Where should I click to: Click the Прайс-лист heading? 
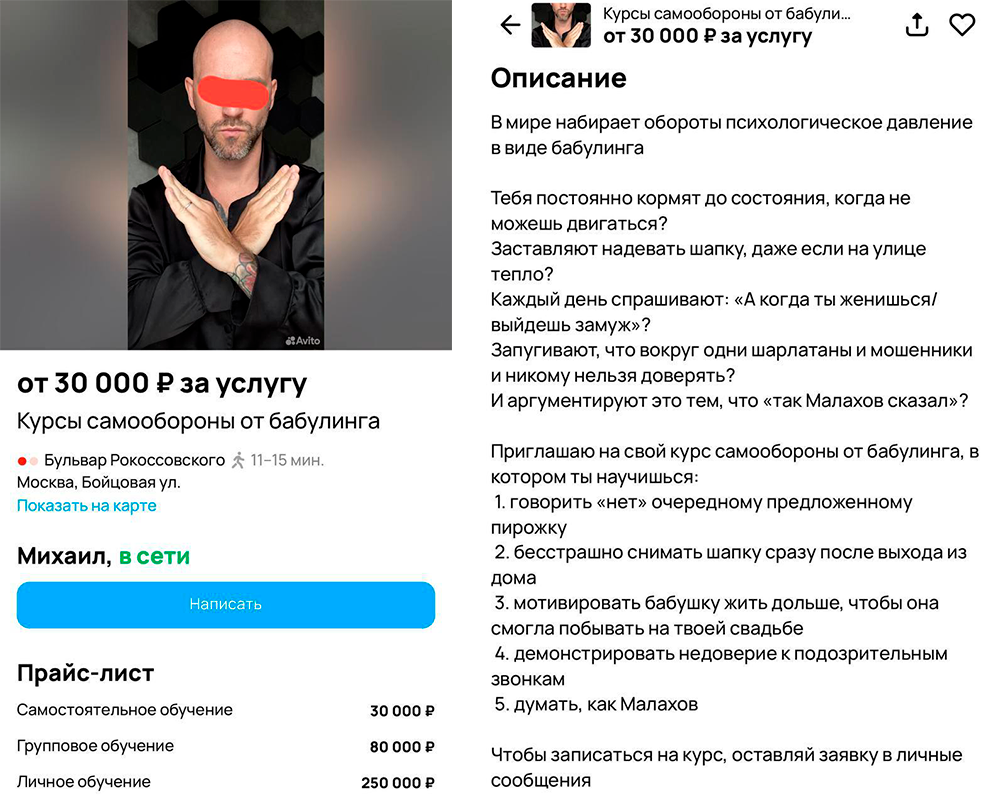(85, 673)
